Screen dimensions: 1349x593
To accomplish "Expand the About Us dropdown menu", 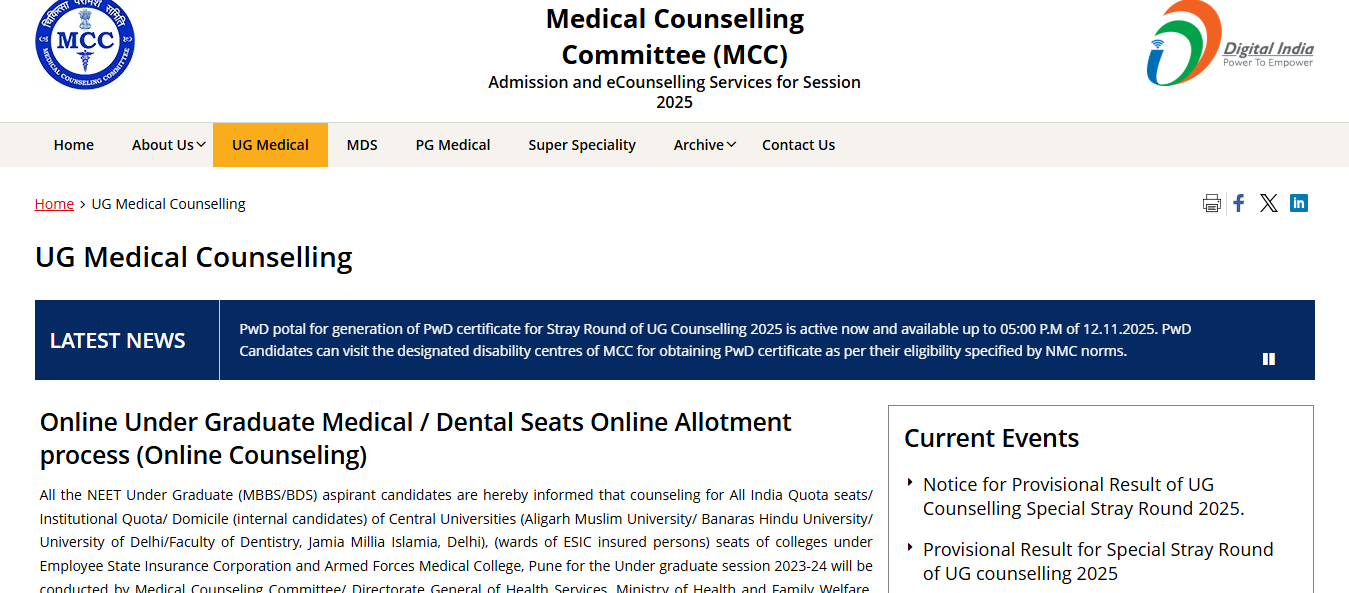I will point(168,145).
